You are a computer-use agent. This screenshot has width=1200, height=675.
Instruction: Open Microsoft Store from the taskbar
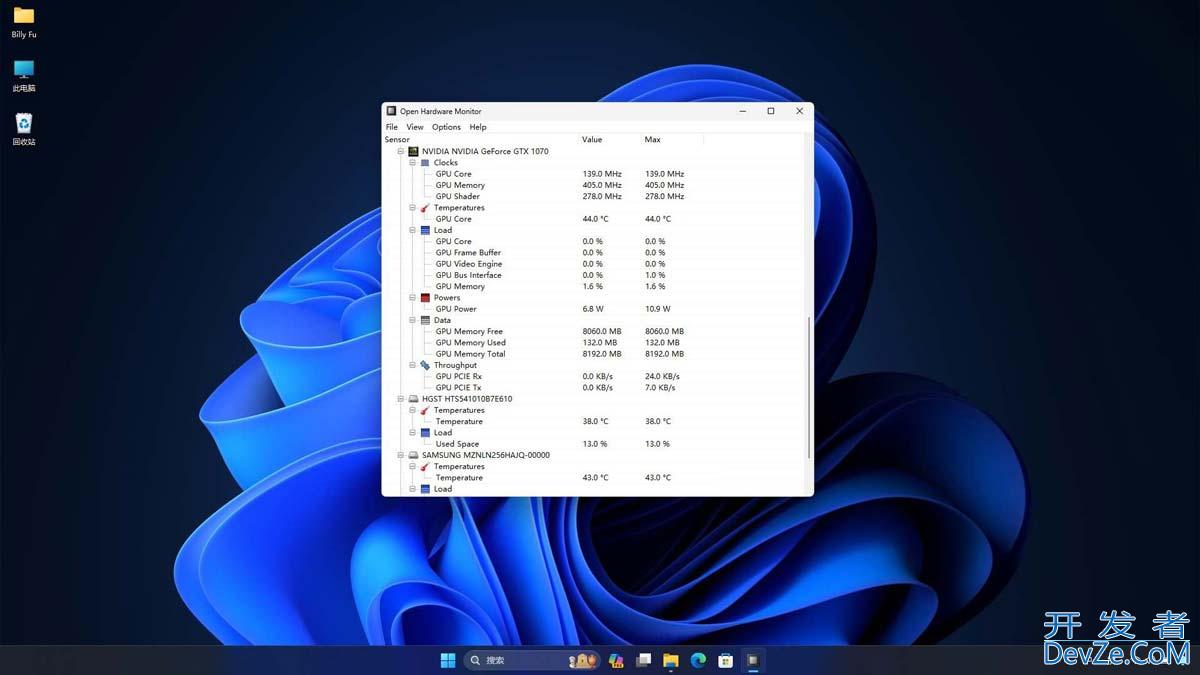[x=726, y=660]
